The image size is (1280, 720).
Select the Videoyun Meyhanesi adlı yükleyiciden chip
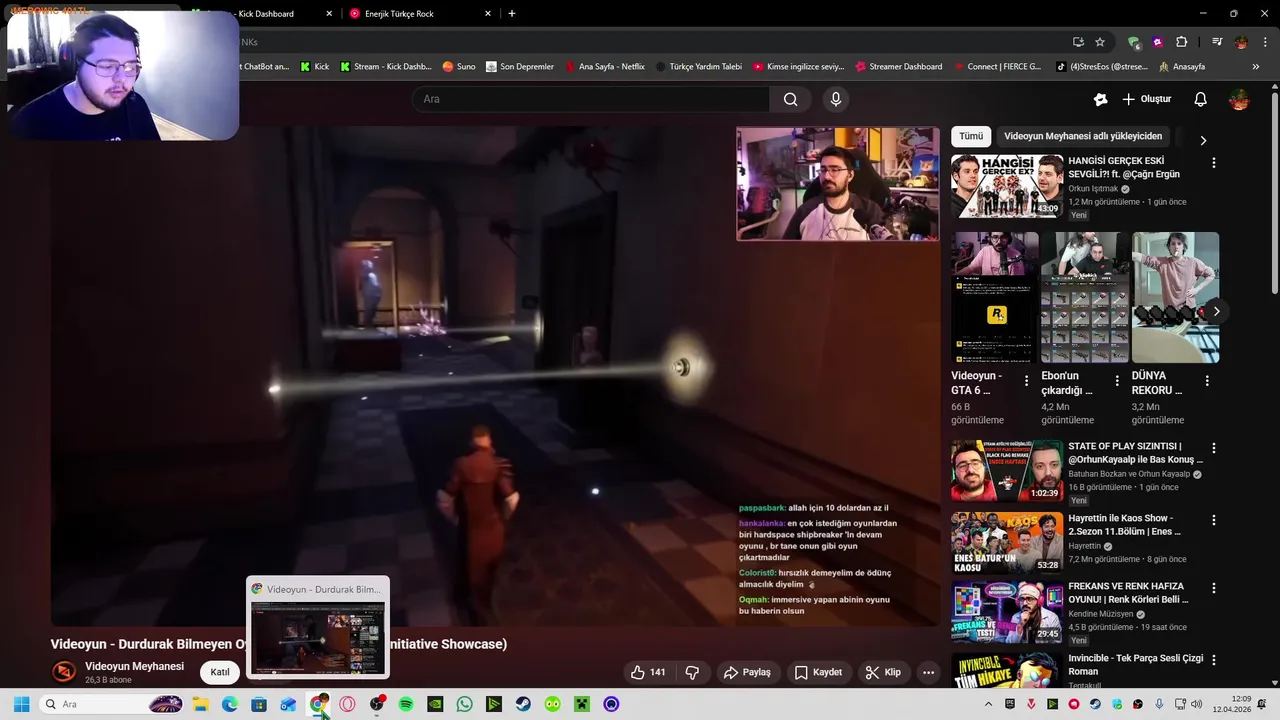(x=1083, y=136)
